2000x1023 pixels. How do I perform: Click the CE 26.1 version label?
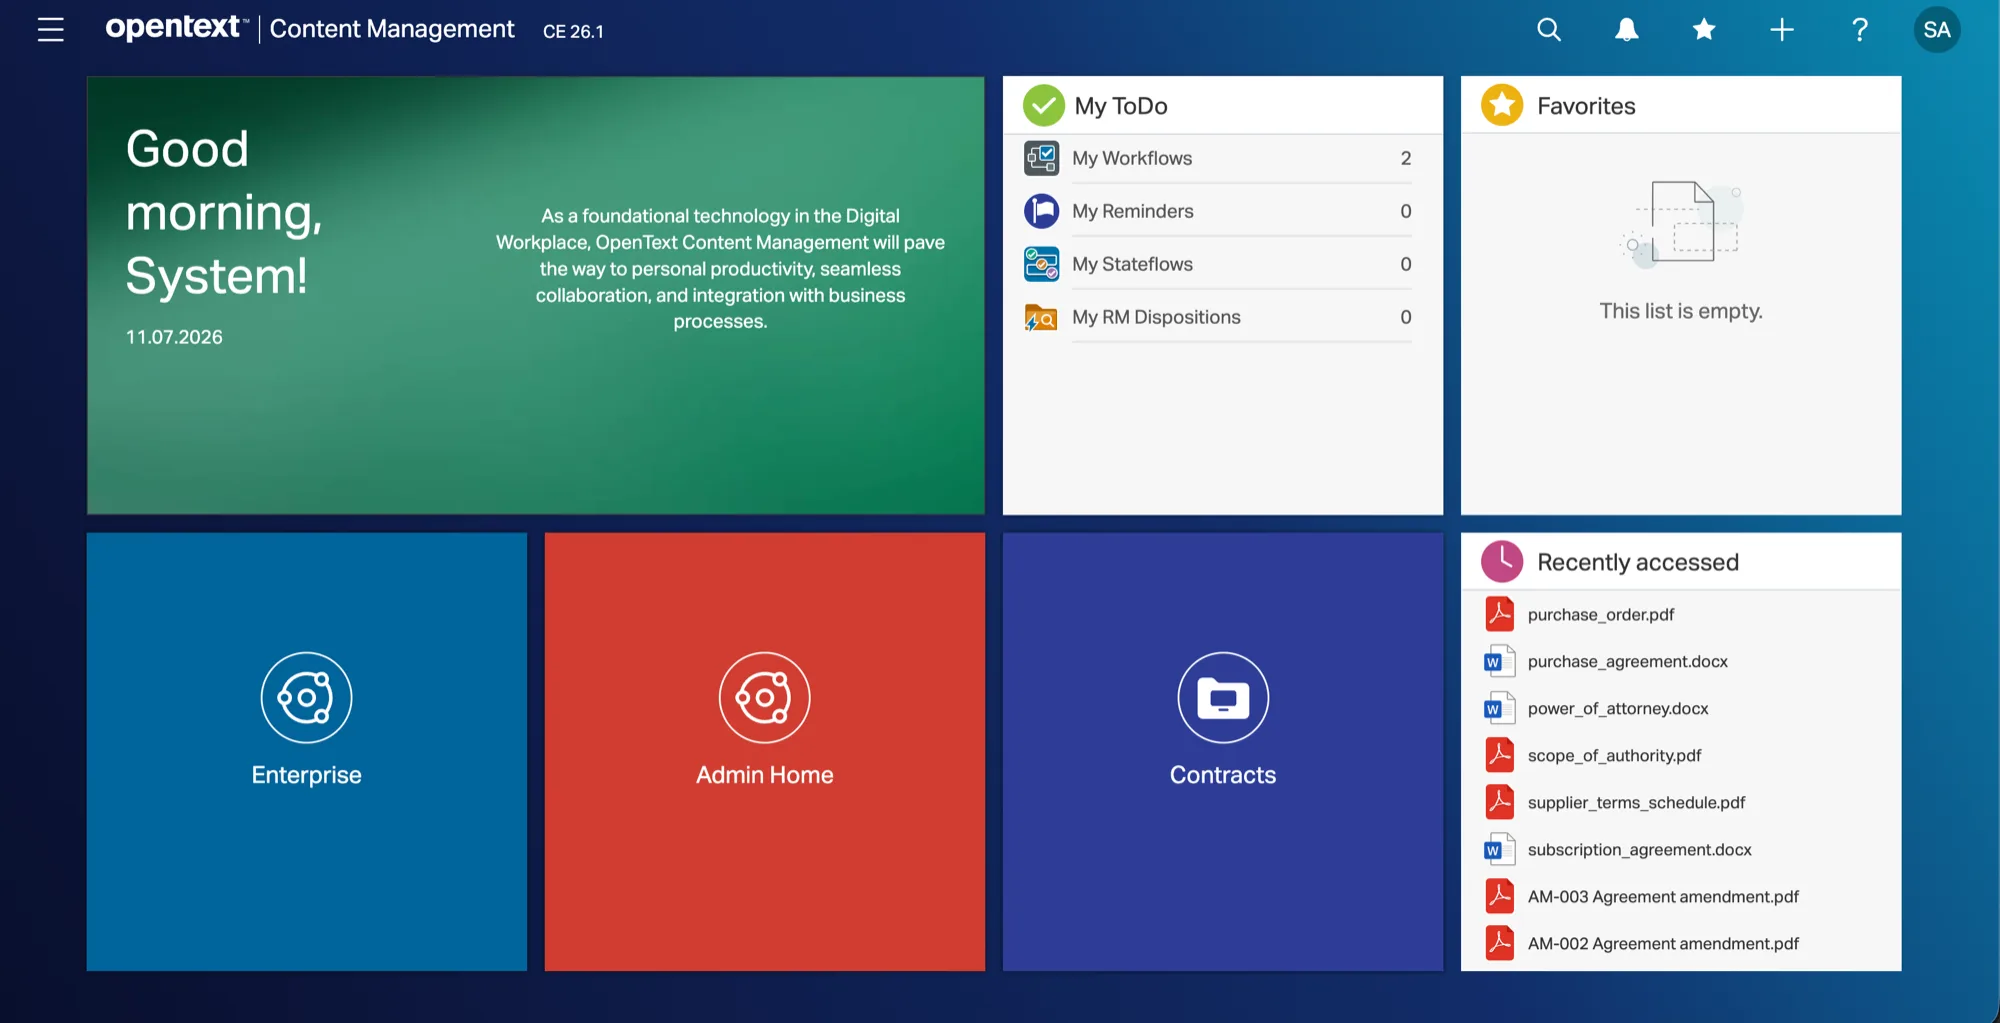pos(573,31)
